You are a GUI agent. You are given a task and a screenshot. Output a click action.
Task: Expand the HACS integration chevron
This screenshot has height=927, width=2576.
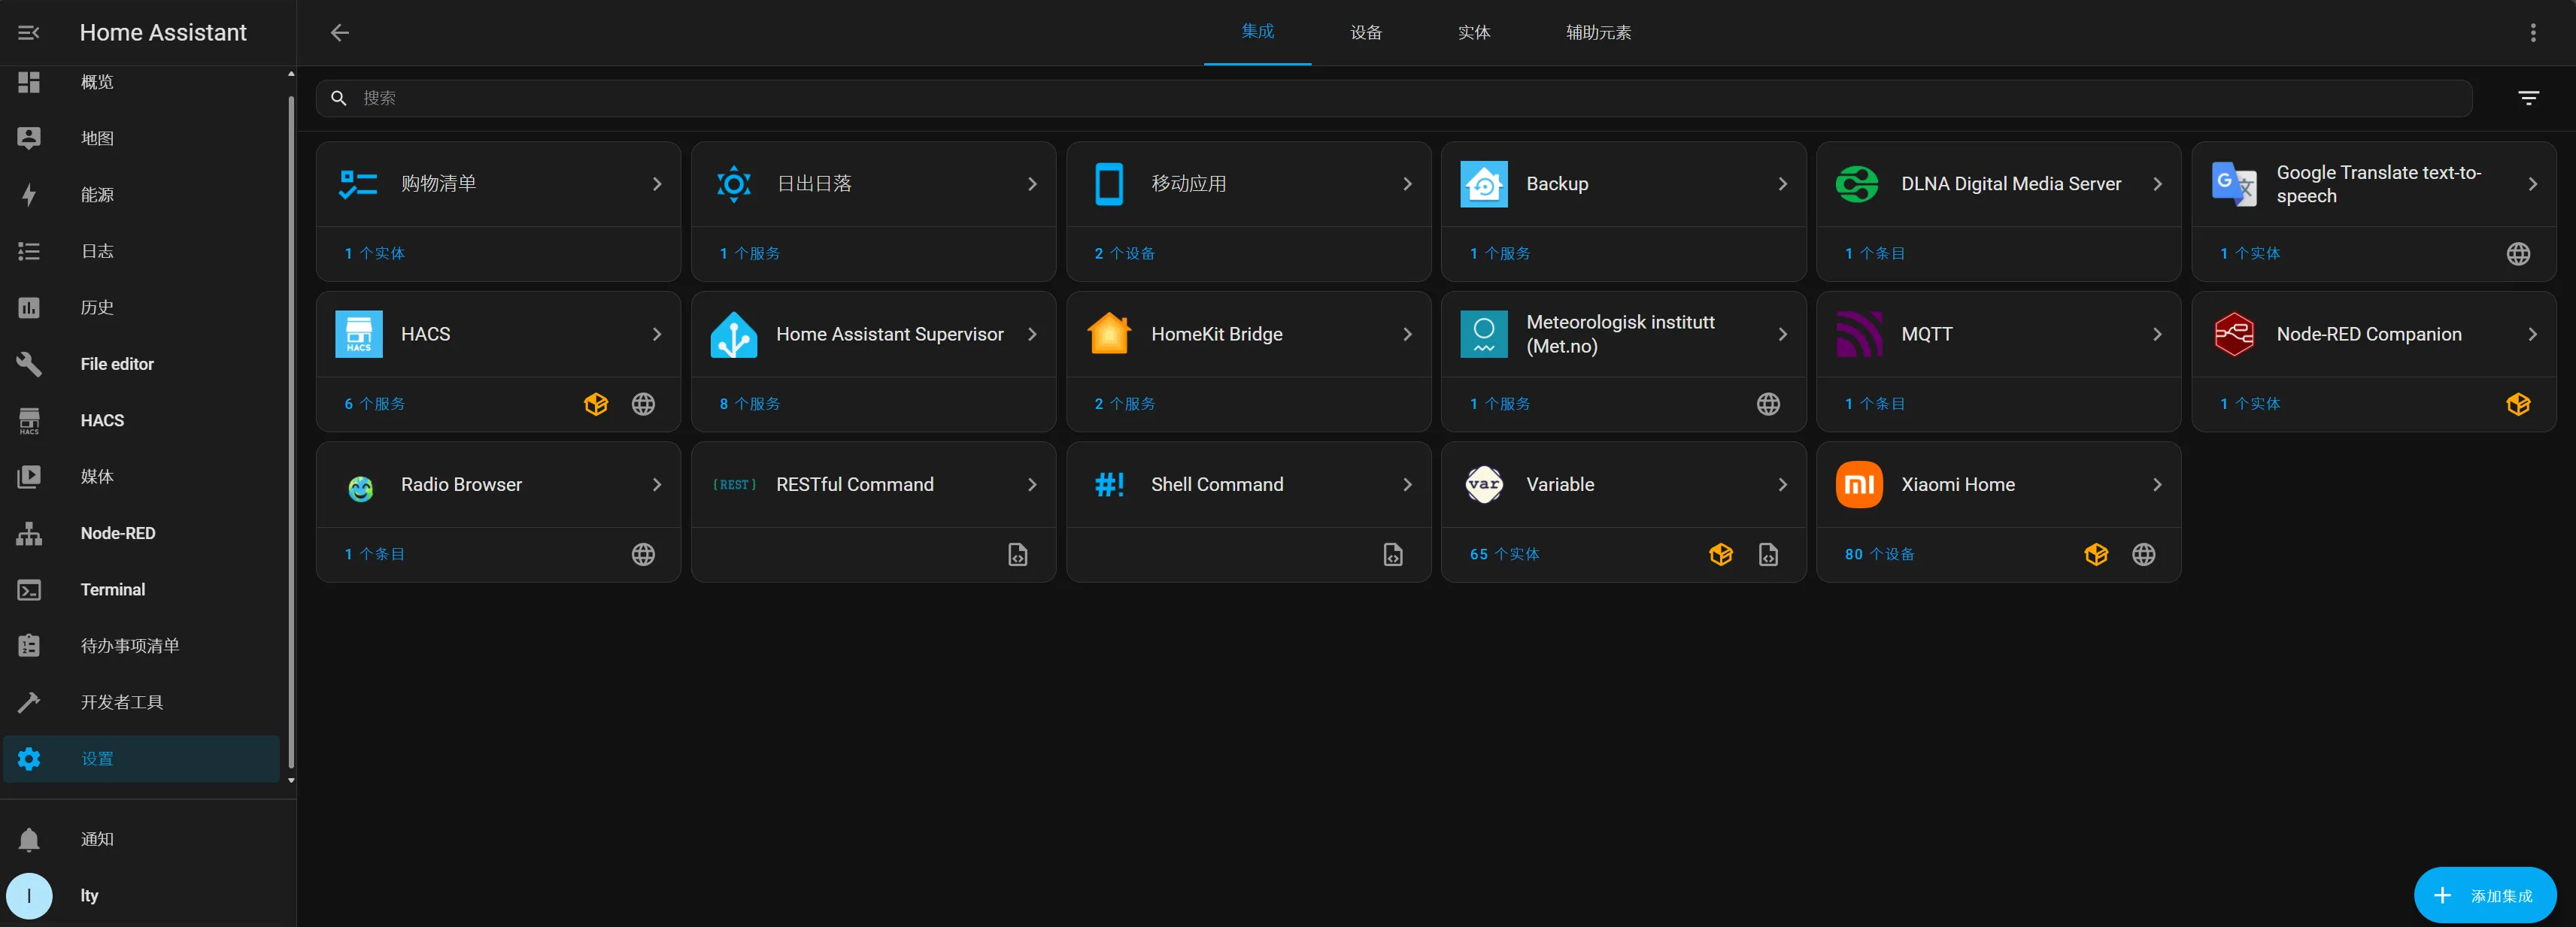coord(657,334)
